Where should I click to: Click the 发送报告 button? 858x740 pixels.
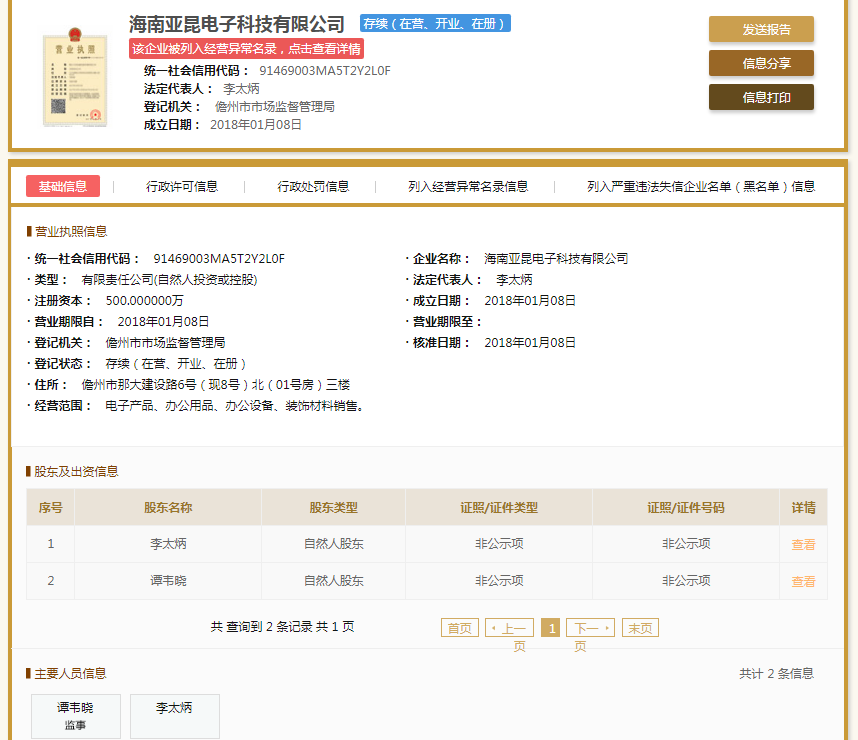pos(761,30)
